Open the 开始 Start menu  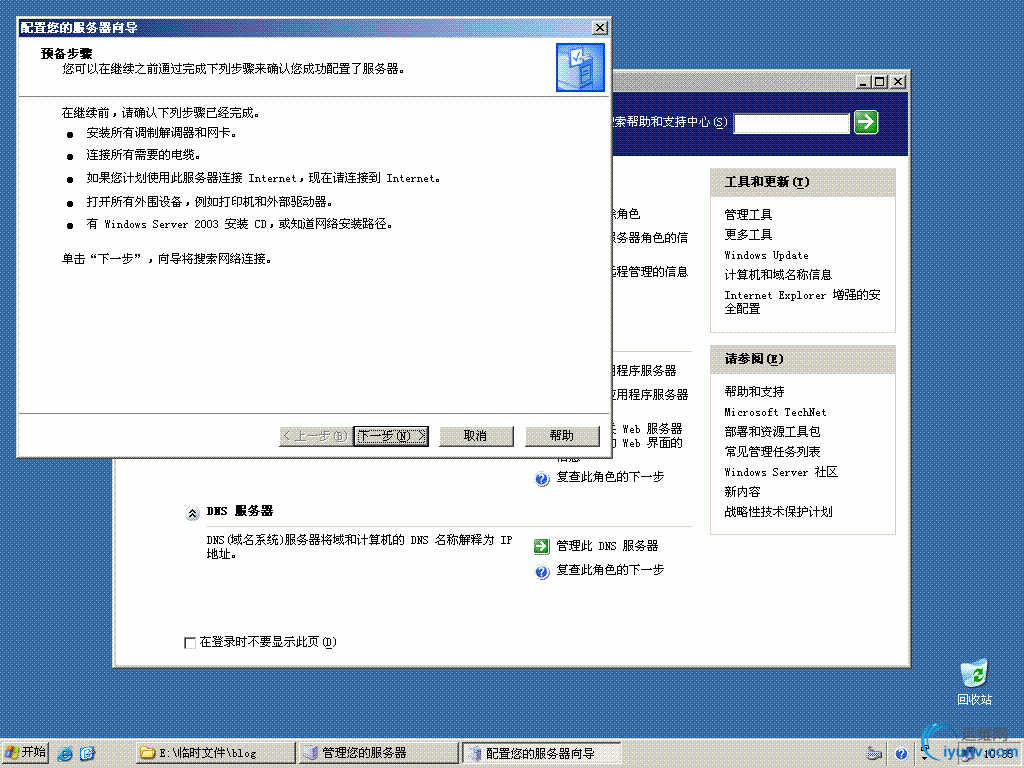click(x=25, y=752)
